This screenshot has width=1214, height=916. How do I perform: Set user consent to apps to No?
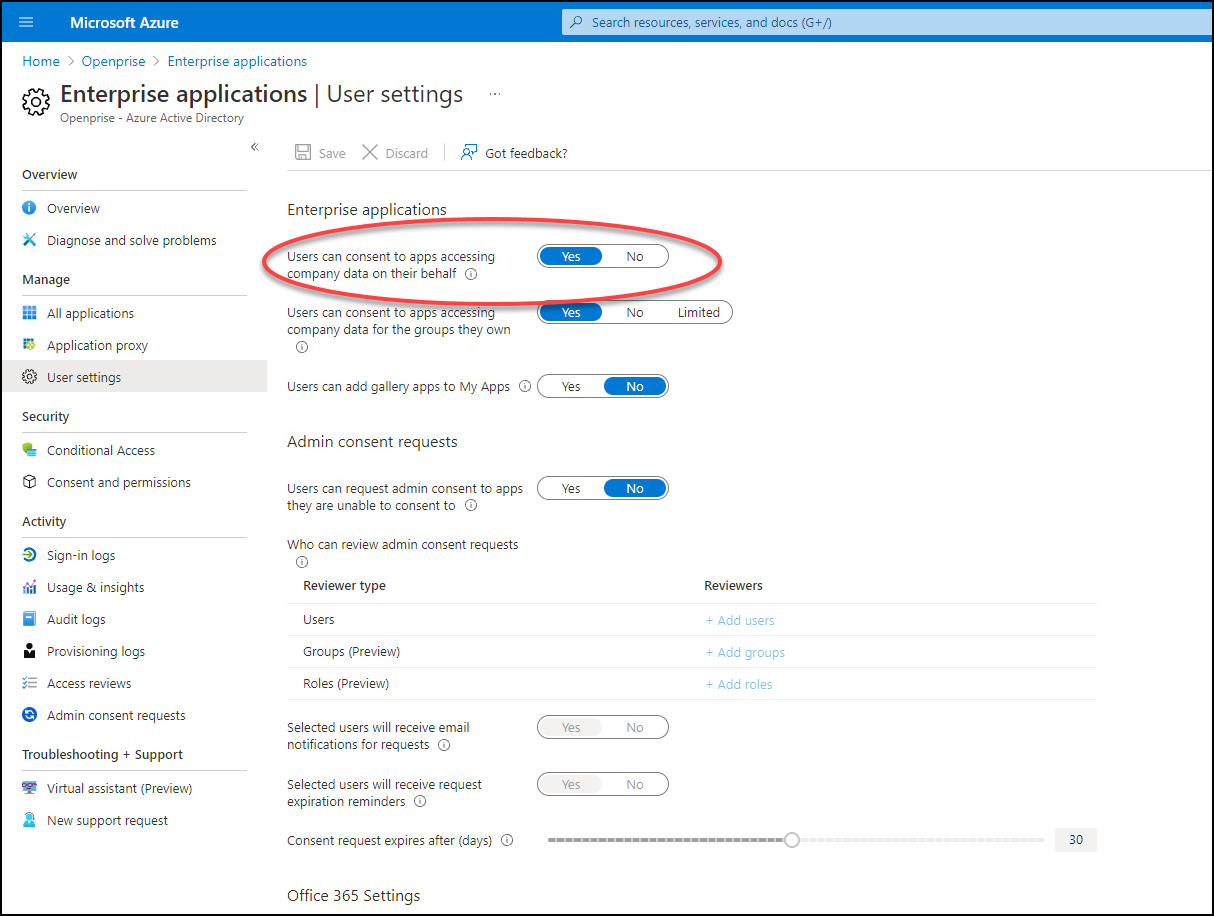(x=635, y=256)
